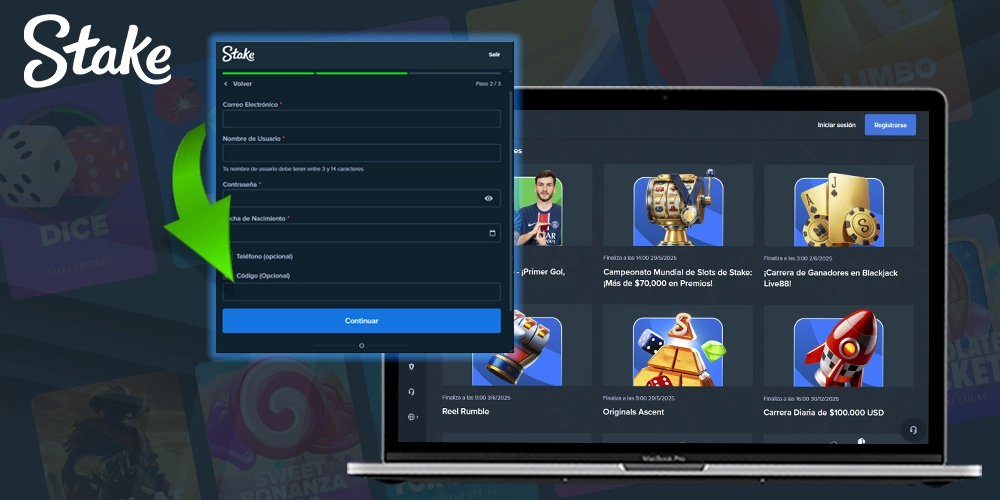The width and height of the screenshot is (1000, 500).
Task: Open the birth date calendar picker icon
Action: point(492,234)
